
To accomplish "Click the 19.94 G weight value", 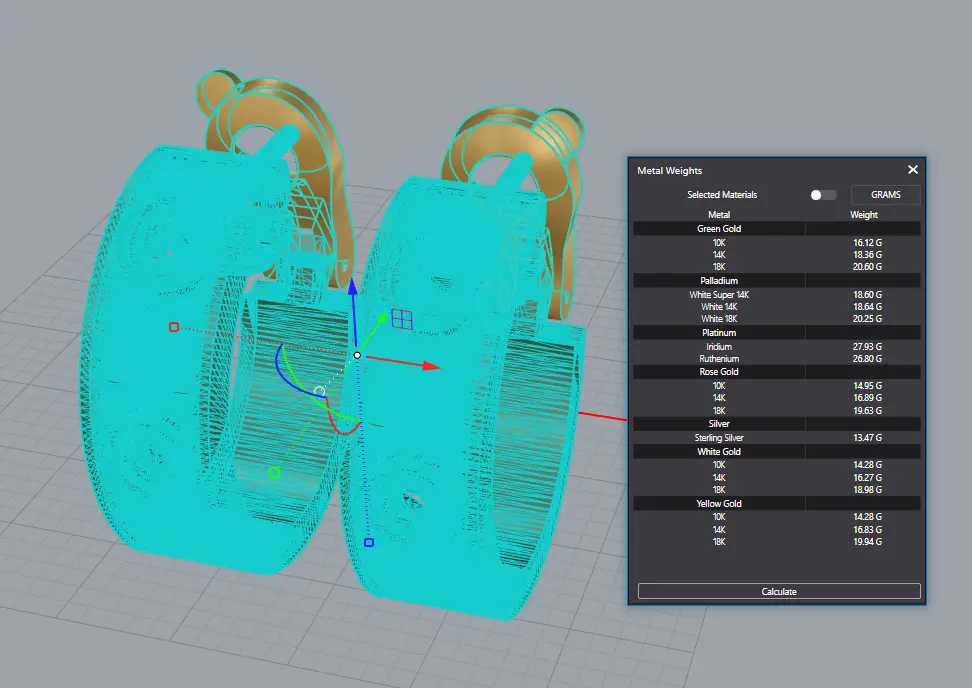I will pyautogui.click(x=867, y=542).
